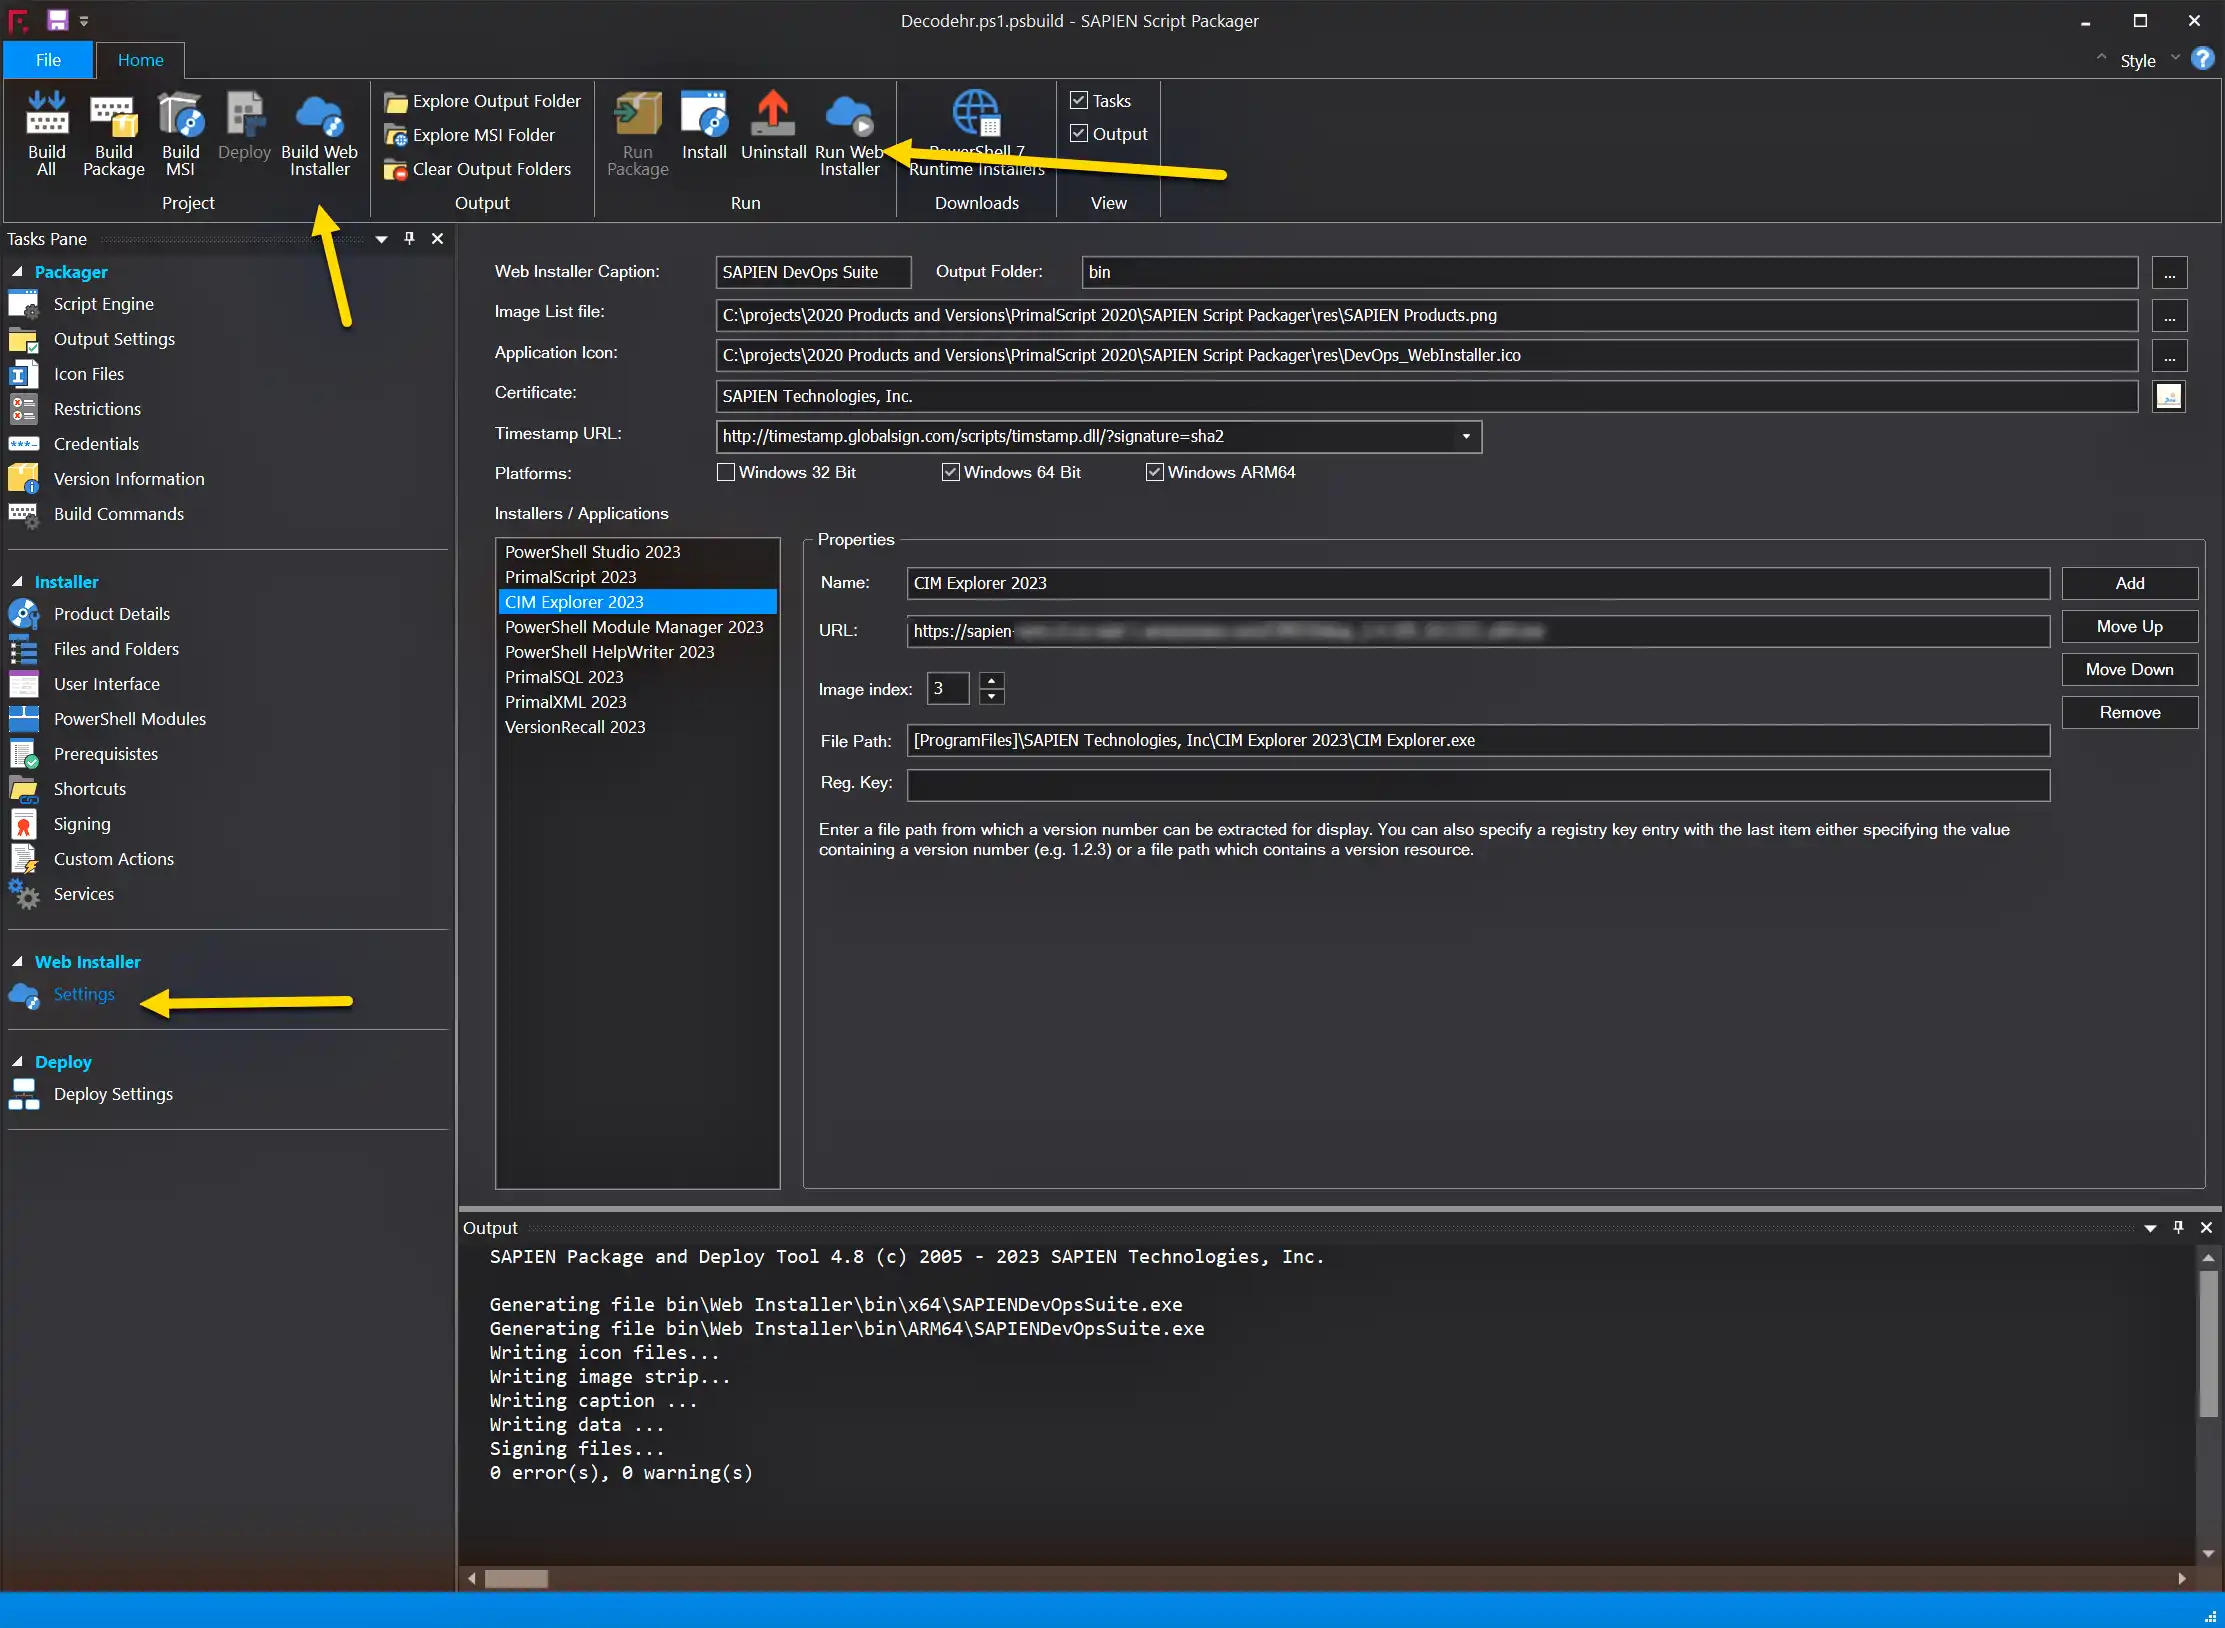Click the Output vertical scrollbar thumb
The height and width of the screenshot is (1628, 2225).
[x=2208, y=1343]
